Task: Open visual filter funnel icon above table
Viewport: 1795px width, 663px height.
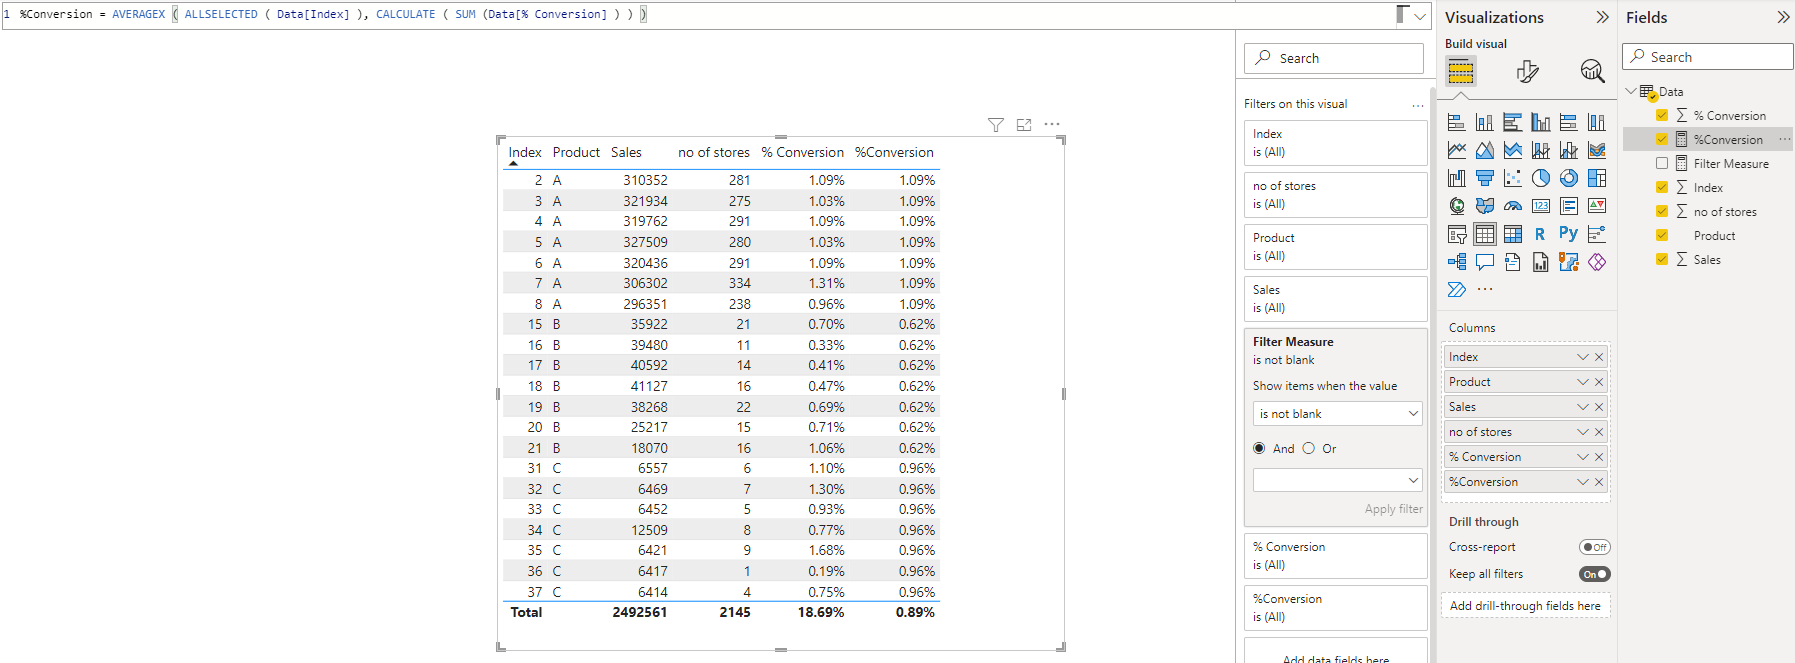Action: tap(996, 125)
